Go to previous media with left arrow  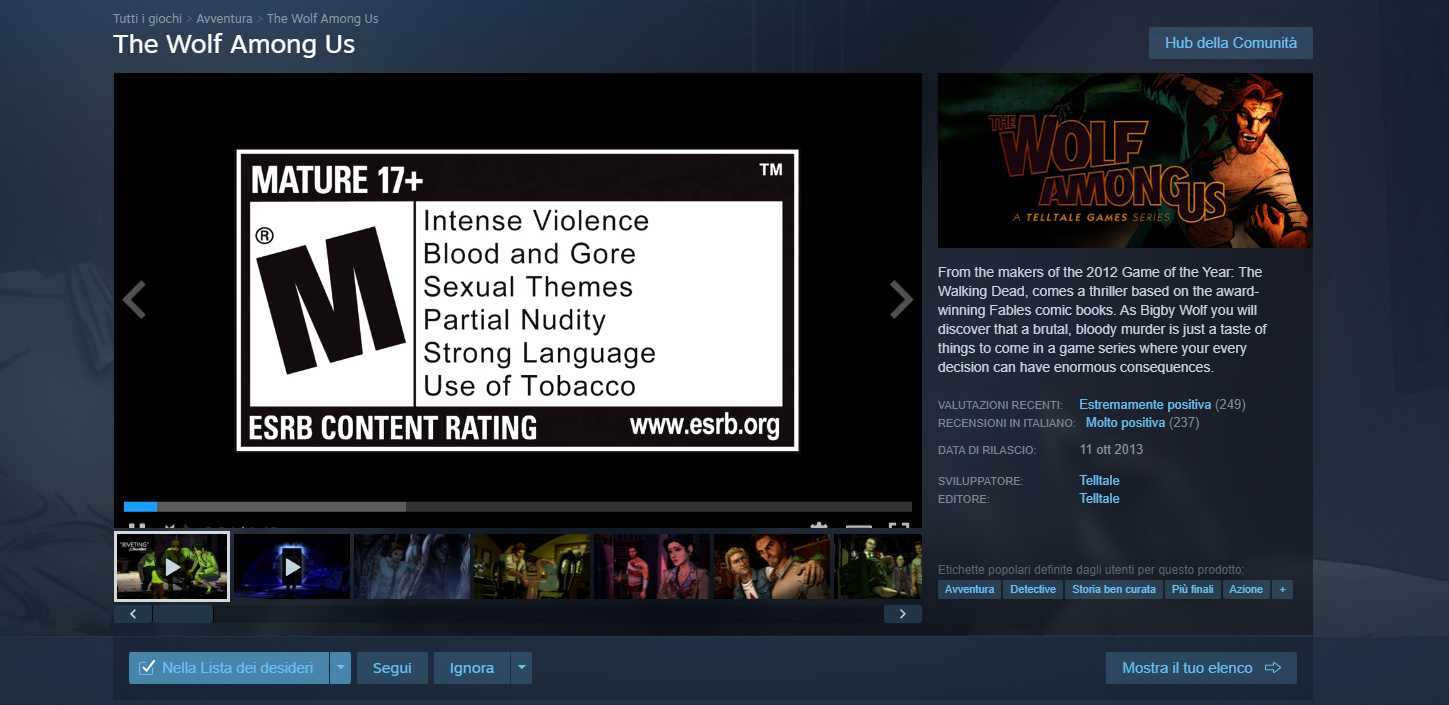[x=135, y=299]
